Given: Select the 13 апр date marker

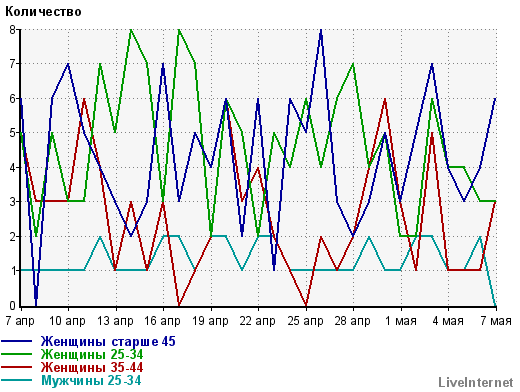Looking at the screenshot, I should pos(115,321).
